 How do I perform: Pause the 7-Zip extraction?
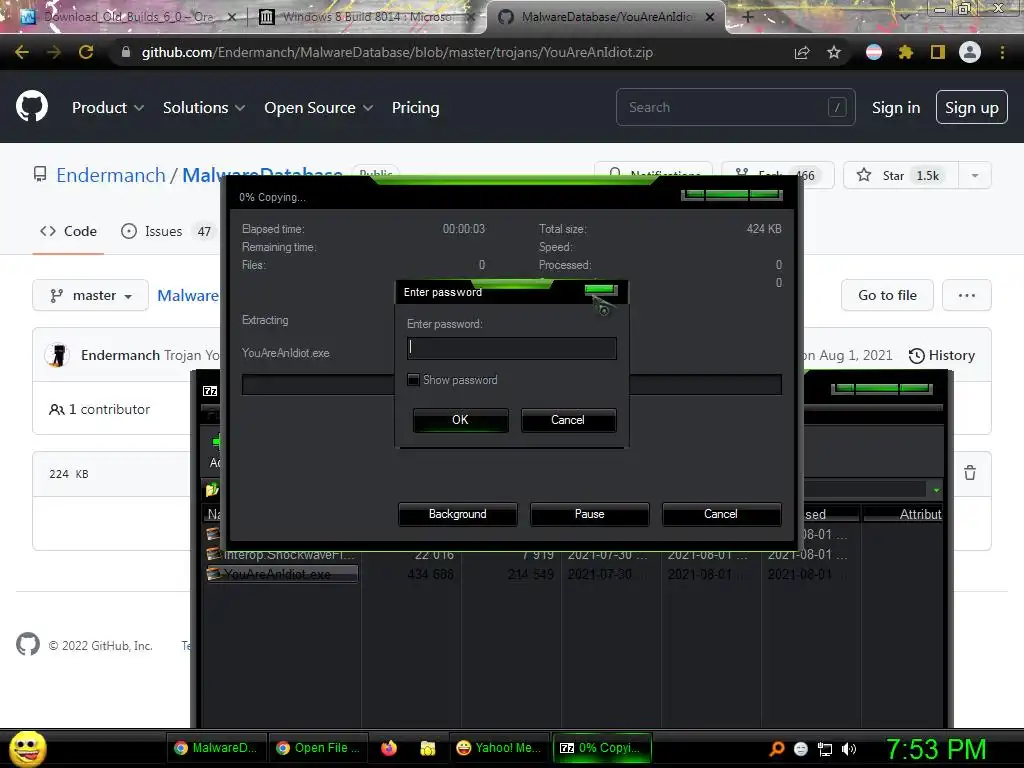pyautogui.click(x=590, y=514)
